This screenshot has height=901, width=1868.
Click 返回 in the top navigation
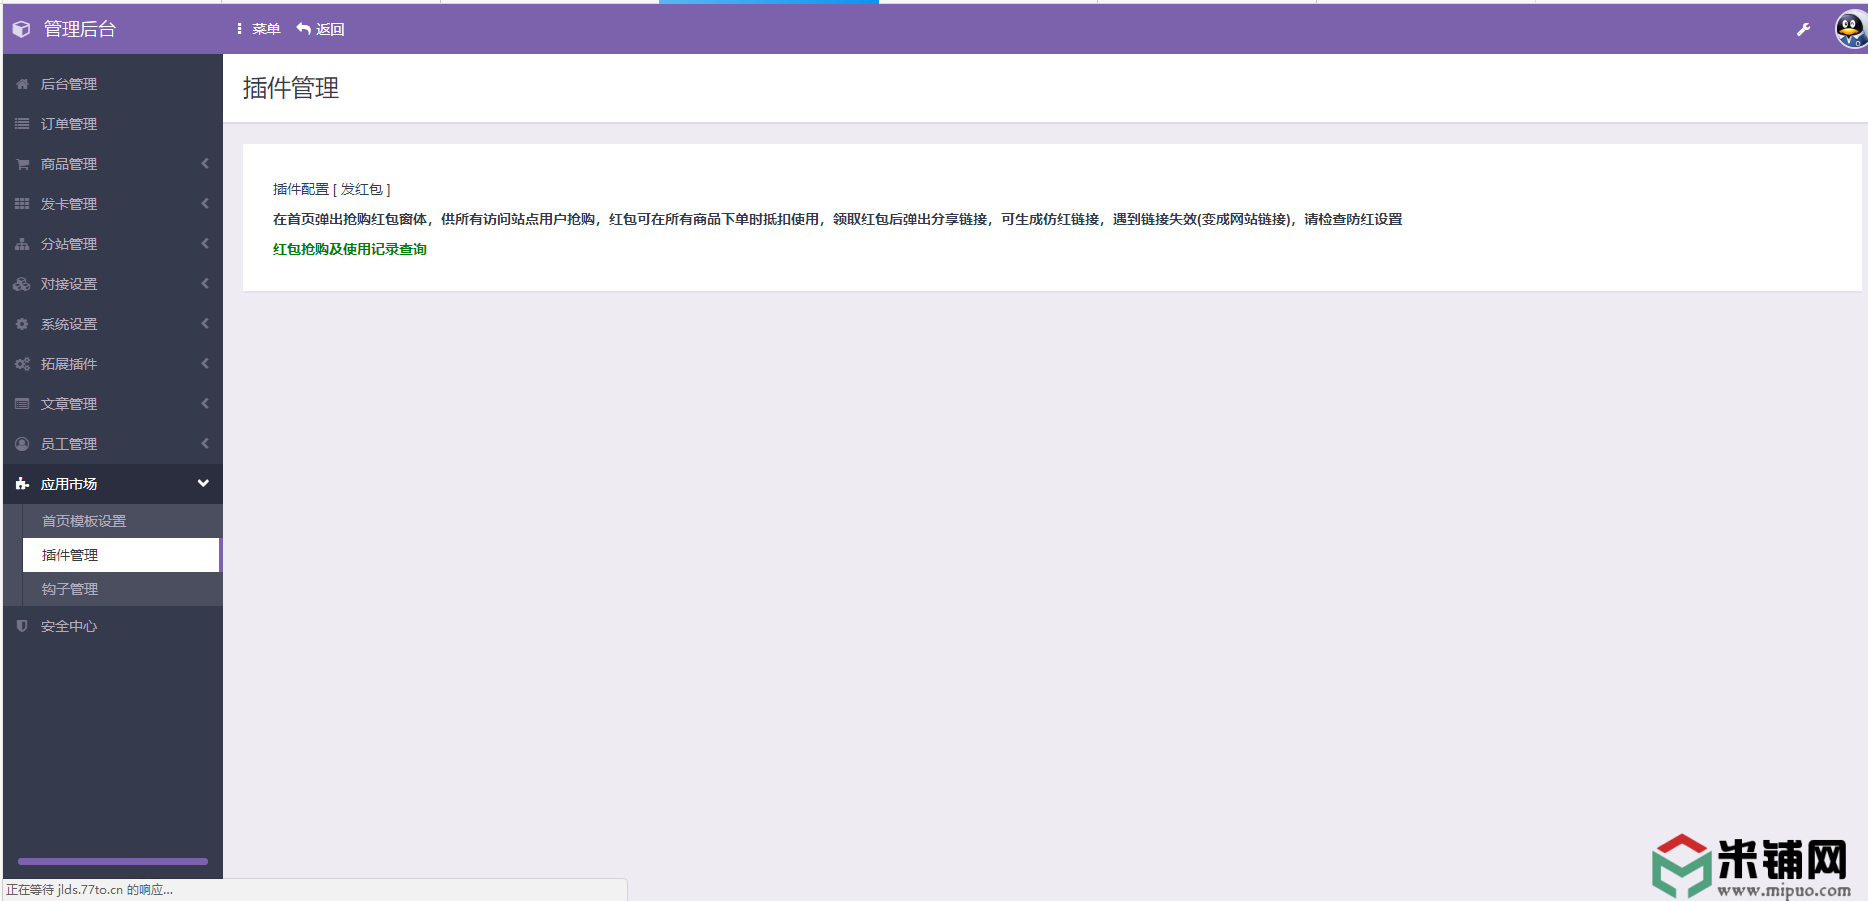point(321,29)
